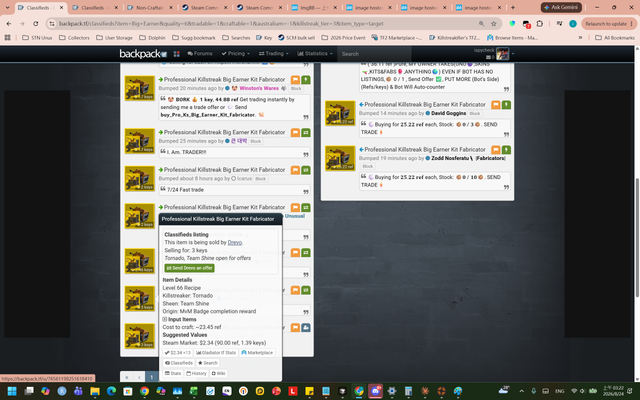The width and height of the screenshot is (640, 400).
Task: Open the inbox envelope notifications
Action: (490, 57)
